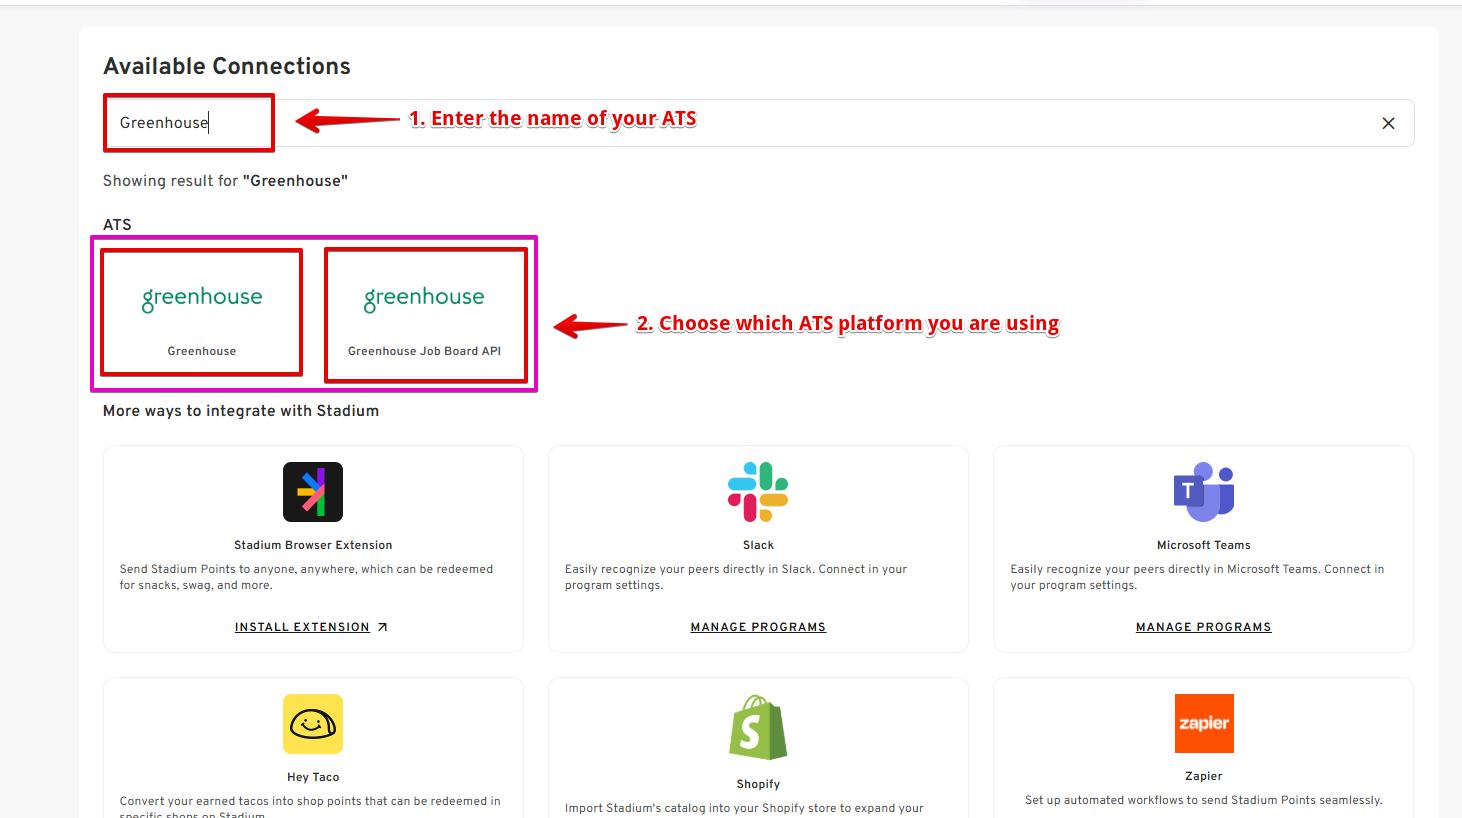Open MANAGE PROGRAMS under Slack

(758, 627)
